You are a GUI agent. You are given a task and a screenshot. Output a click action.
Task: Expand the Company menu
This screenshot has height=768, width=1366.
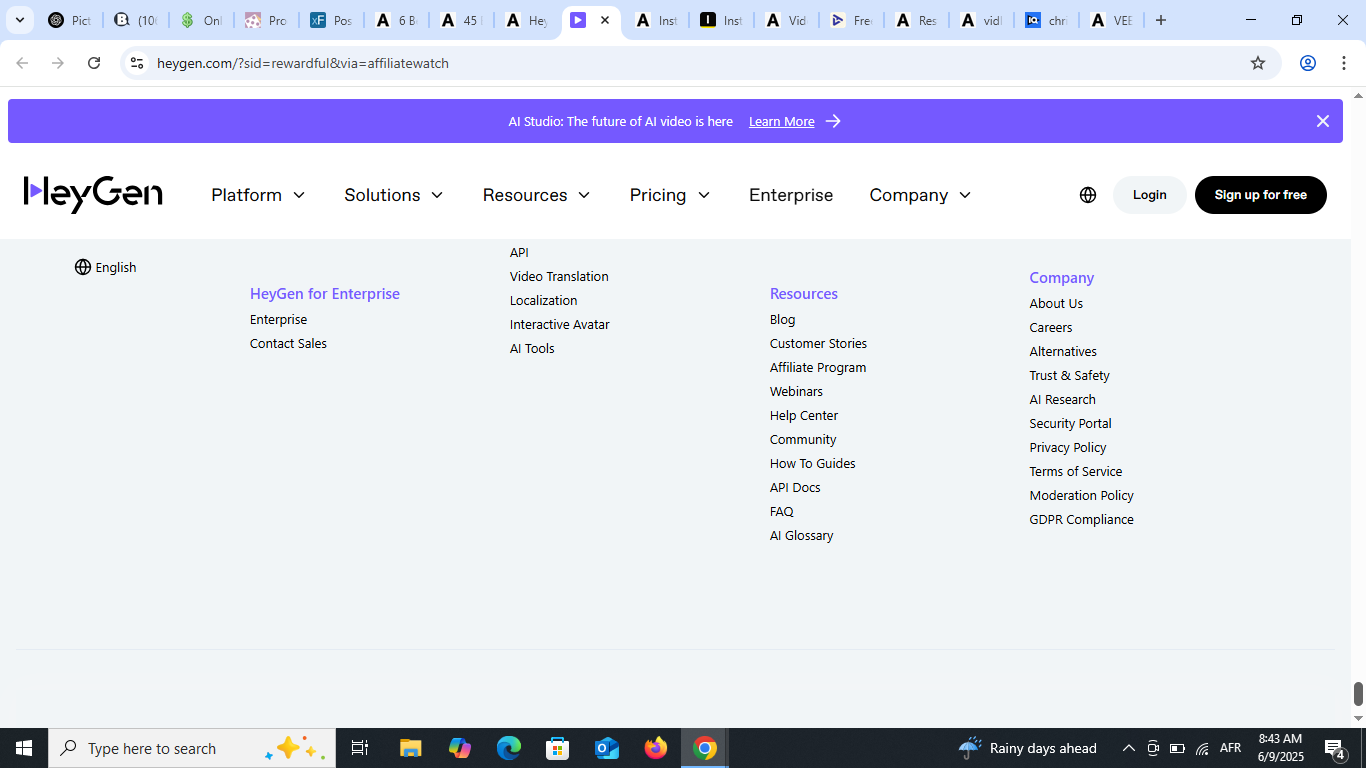921,195
